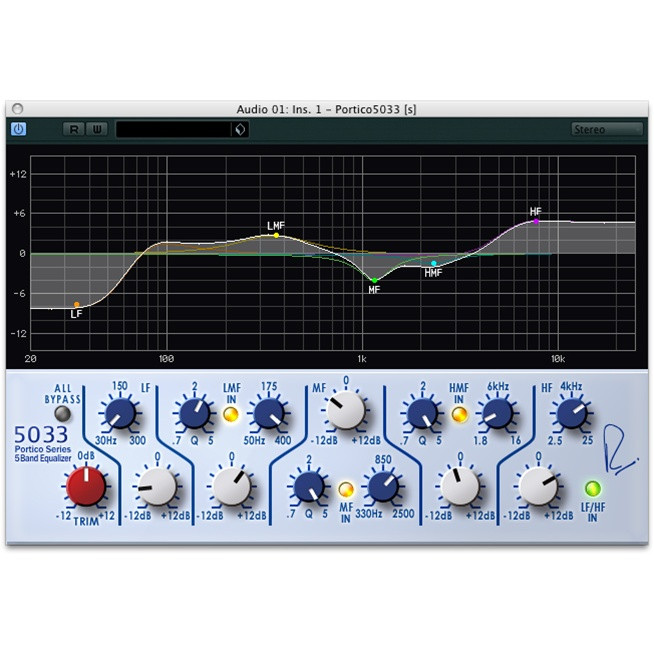The image size is (654, 654).
Task: Click the HMF gain knob
Action: 460,486
